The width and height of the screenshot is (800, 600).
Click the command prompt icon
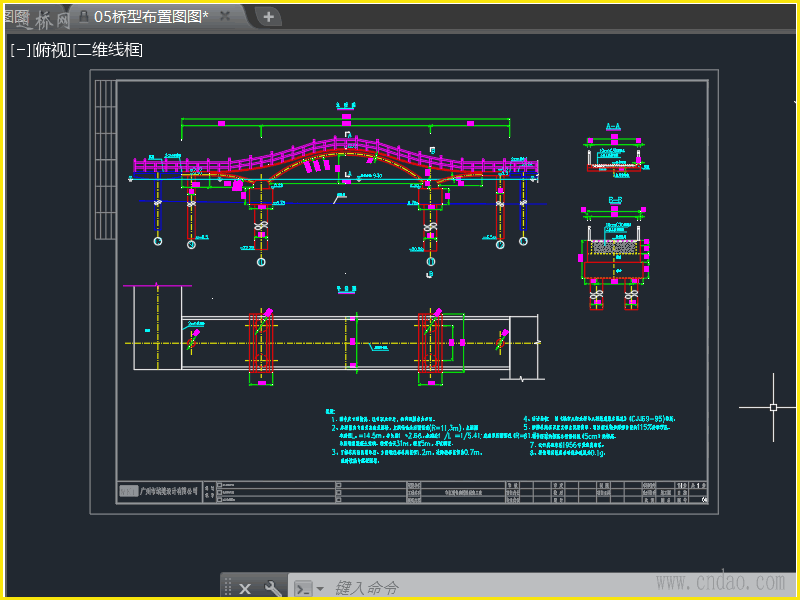click(x=303, y=588)
